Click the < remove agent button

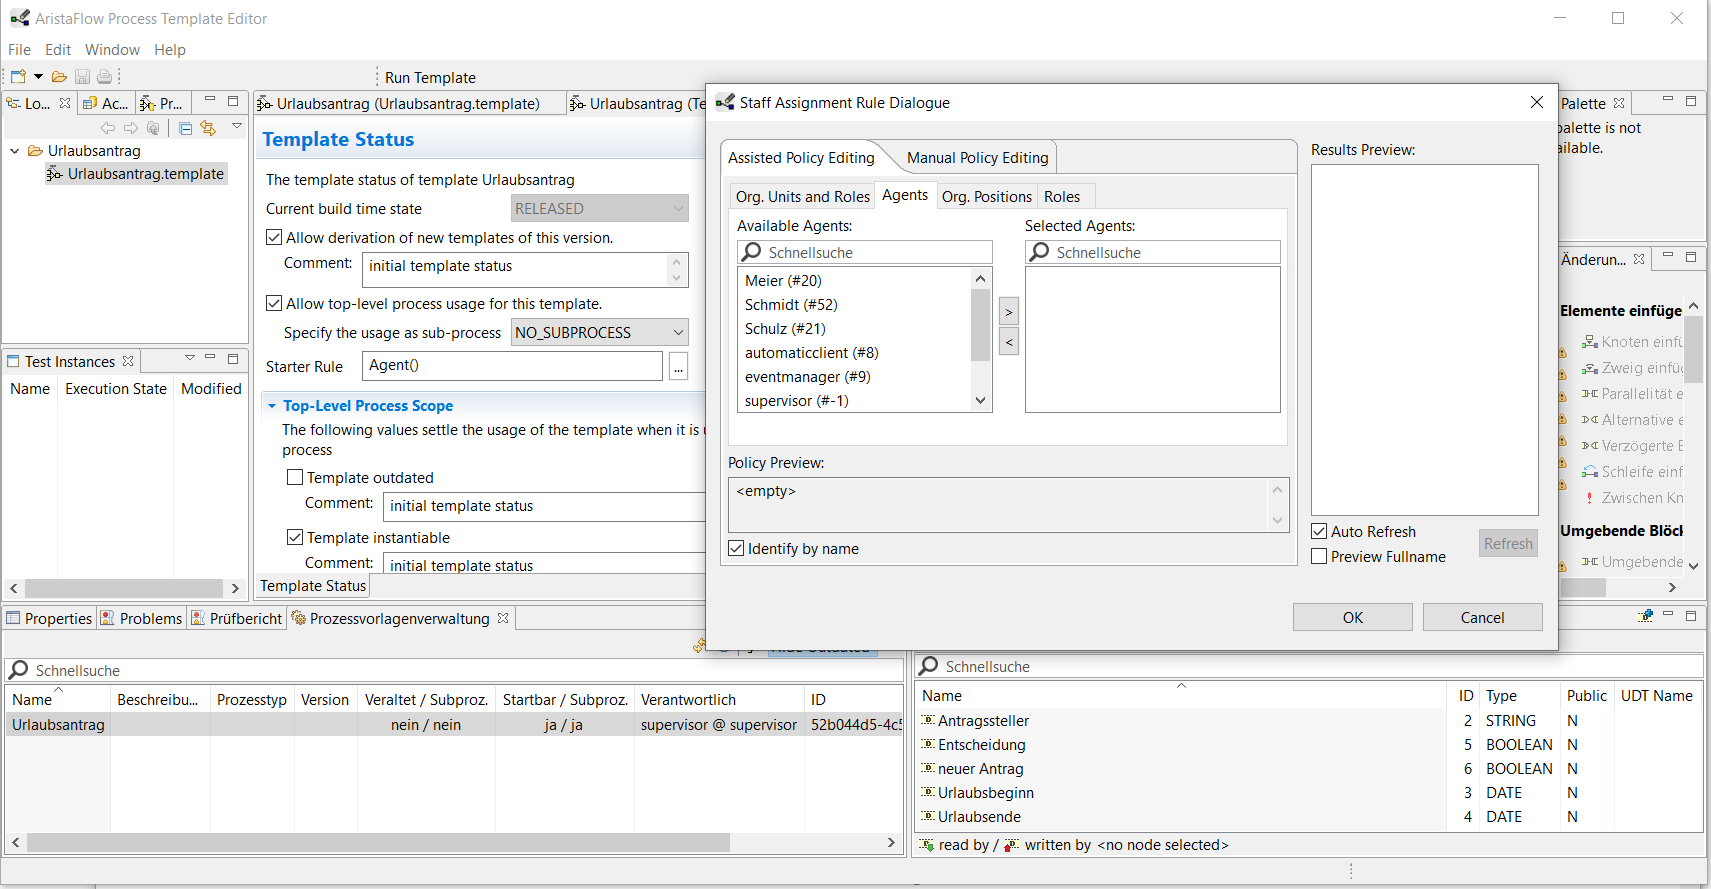1009,342
